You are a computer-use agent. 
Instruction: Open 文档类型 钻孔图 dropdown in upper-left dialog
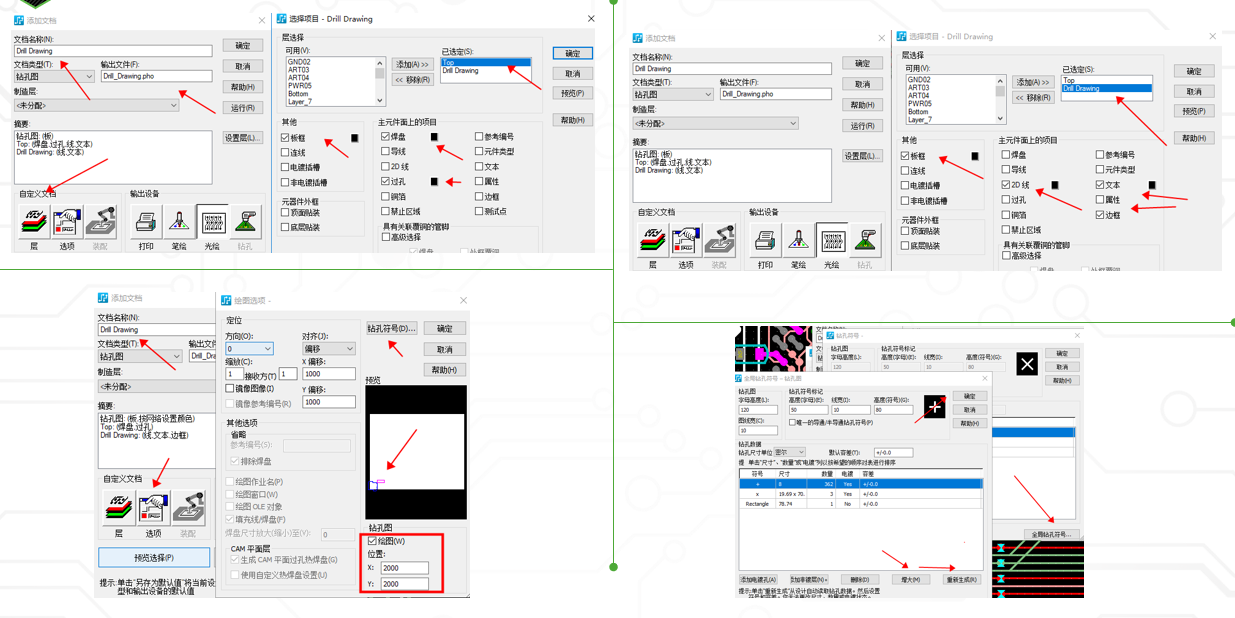(53, 76)
